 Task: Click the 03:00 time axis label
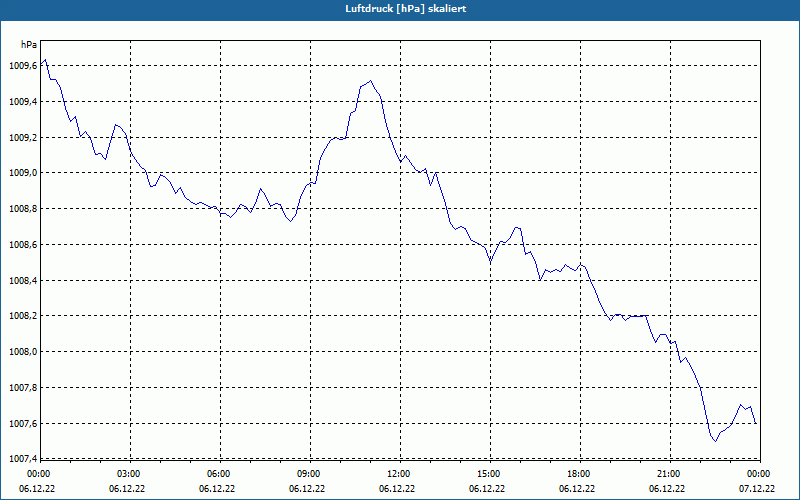pyautogui.click(x=128, y=474)
